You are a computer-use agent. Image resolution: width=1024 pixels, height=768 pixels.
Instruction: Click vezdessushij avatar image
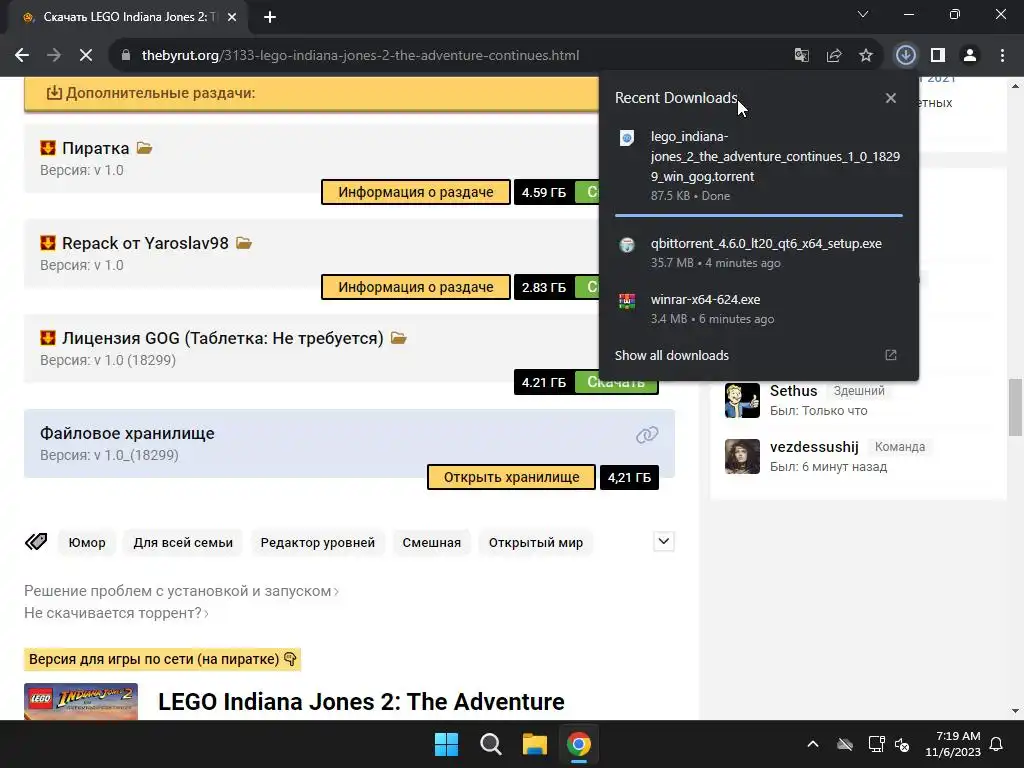[x=742, y=456]
